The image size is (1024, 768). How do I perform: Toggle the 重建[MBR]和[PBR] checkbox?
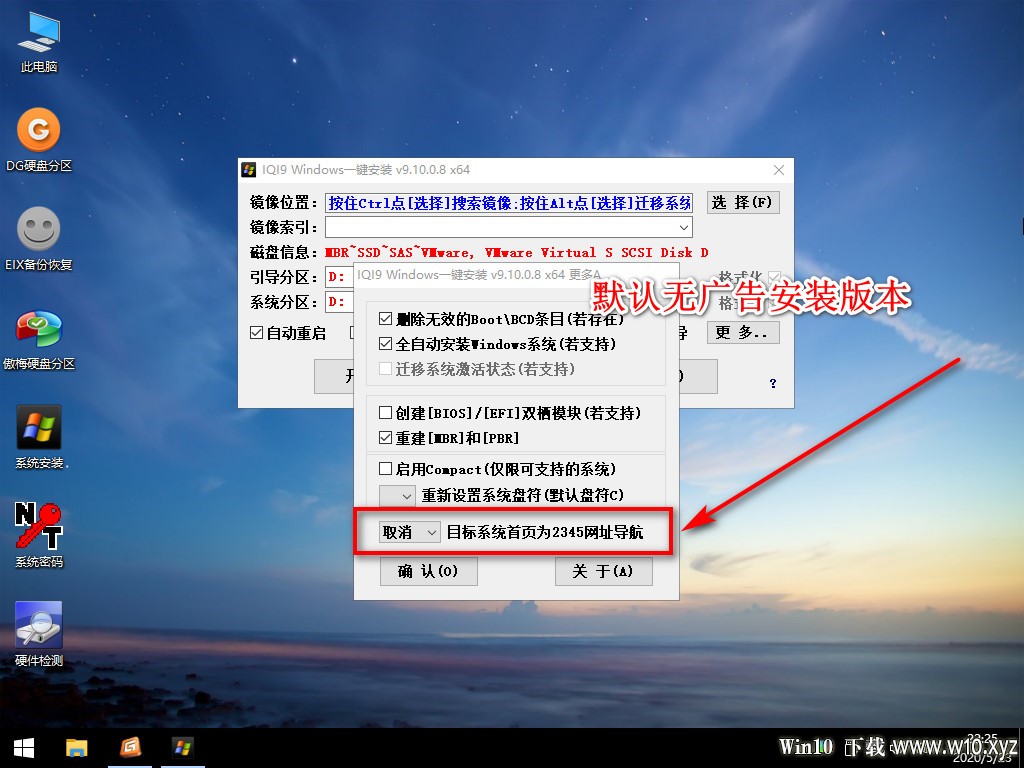coord(386,438)
